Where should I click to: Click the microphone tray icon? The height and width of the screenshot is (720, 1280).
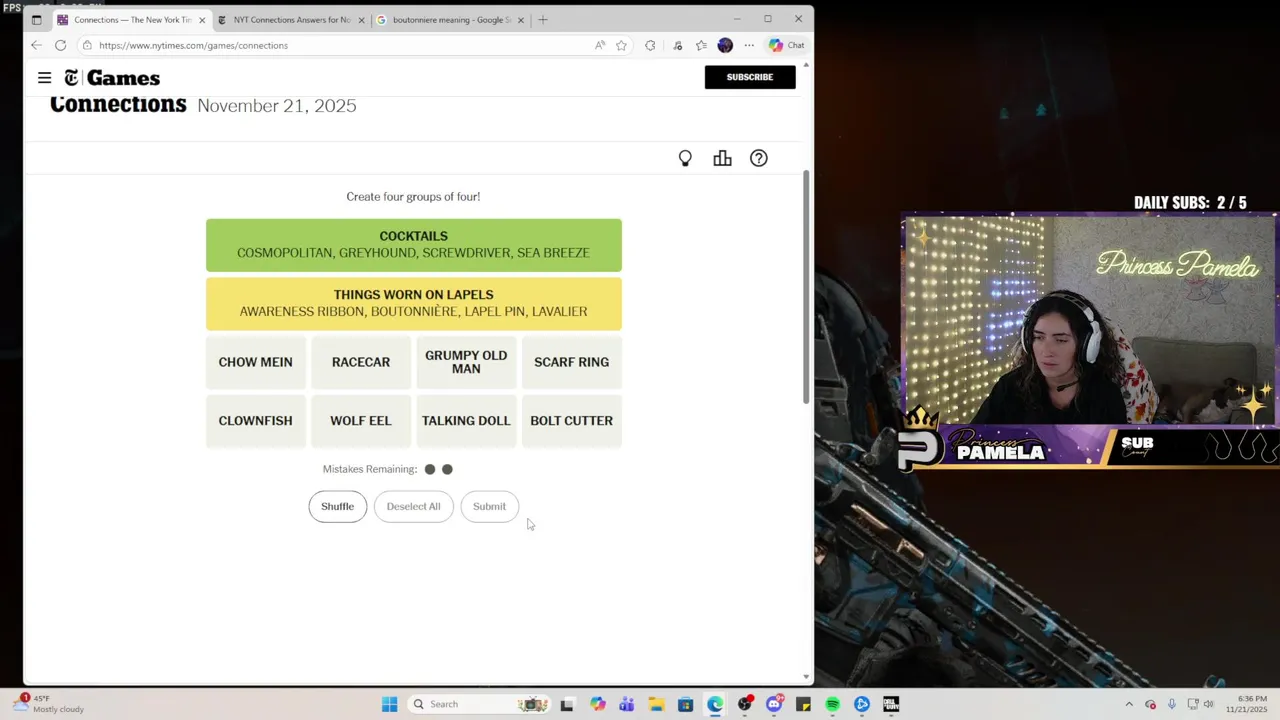coord(1172,704)
